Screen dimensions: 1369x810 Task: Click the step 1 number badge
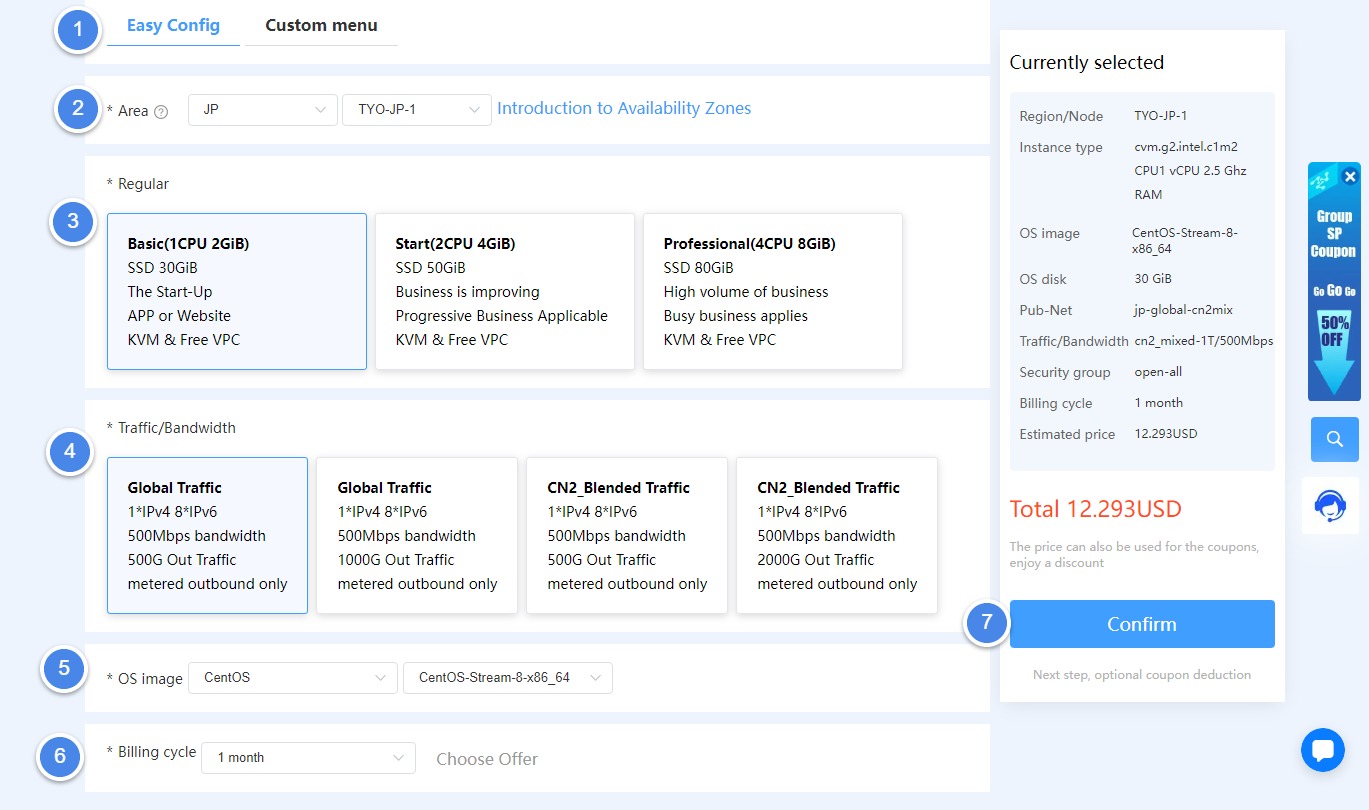pos(79,29)
